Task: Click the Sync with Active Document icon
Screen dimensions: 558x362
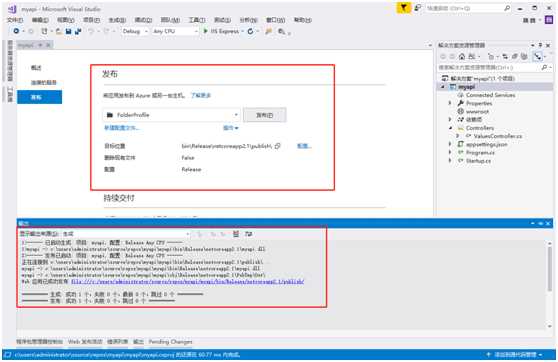Action: point(505,56)
